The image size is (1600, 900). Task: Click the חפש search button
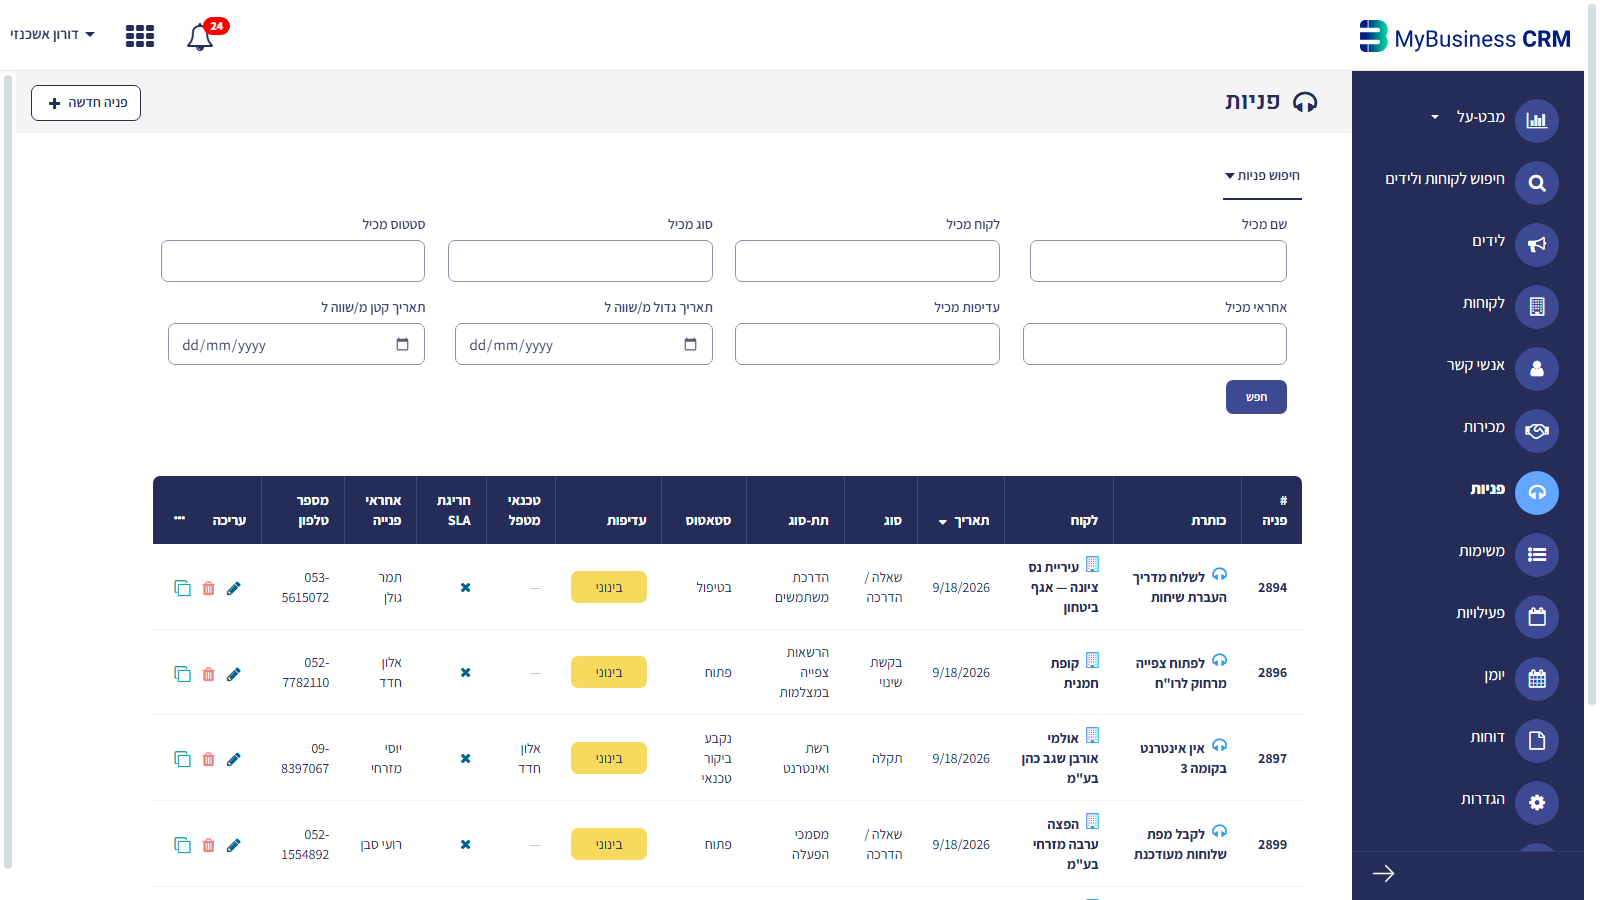tap(1256, 397)
